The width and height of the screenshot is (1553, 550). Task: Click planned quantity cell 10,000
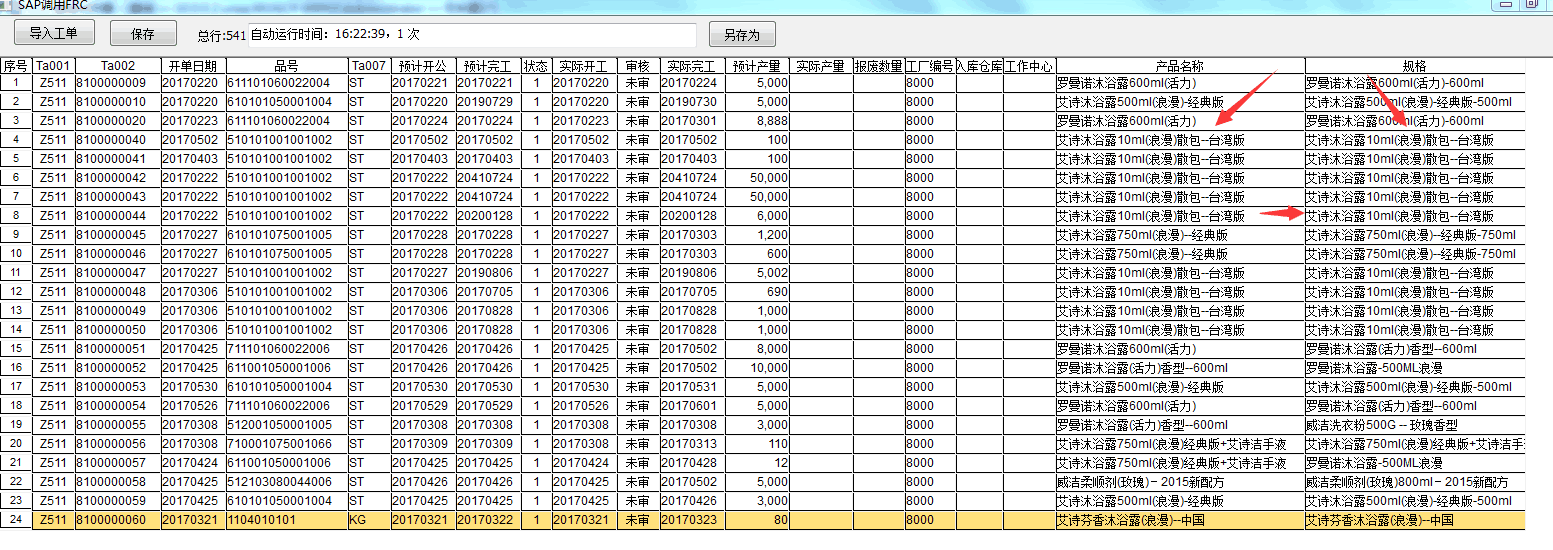[757, 368]
